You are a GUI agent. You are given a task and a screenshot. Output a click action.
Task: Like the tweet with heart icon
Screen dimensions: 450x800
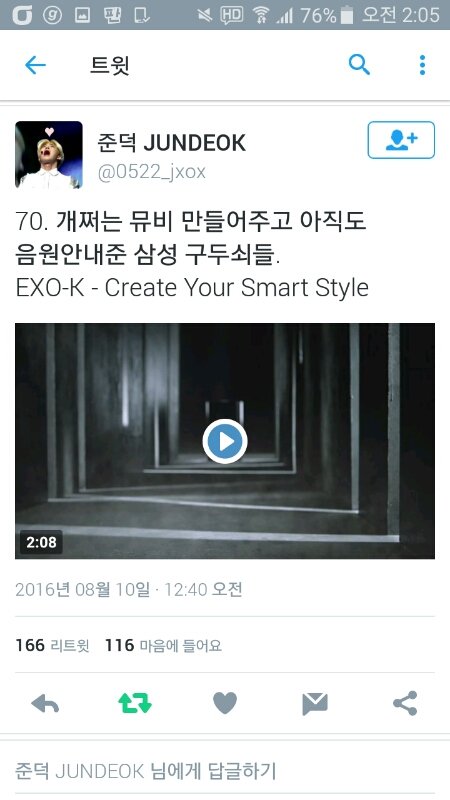225,704
